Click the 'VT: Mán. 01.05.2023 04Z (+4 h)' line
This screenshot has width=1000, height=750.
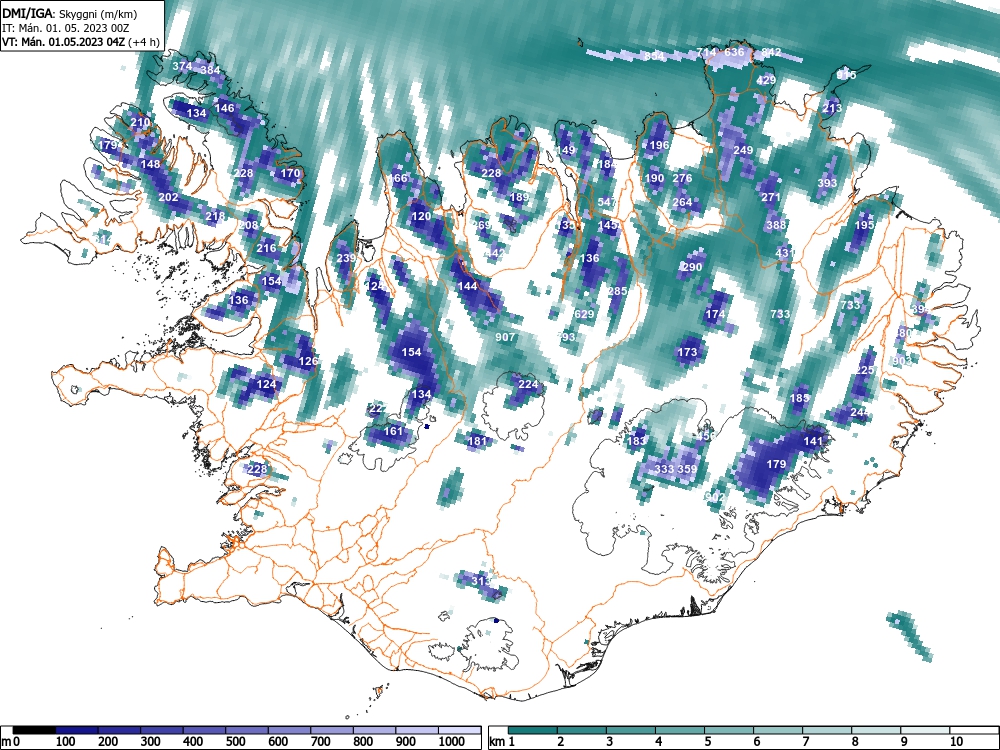click(80, 41)
